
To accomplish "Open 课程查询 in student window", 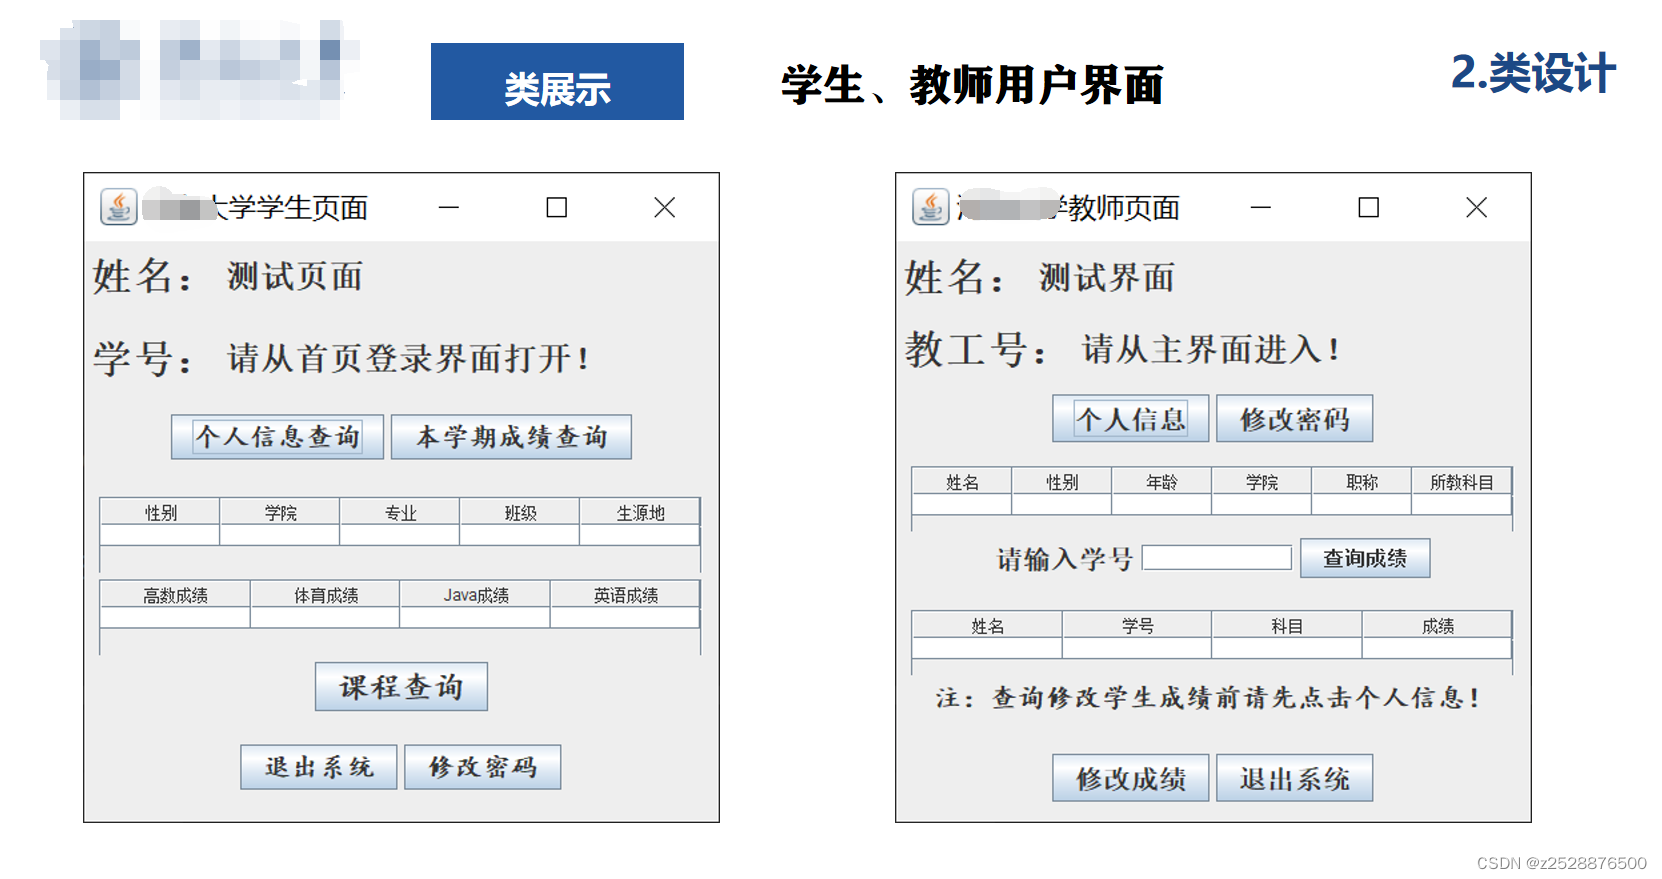I will click(x=401, y=687).
